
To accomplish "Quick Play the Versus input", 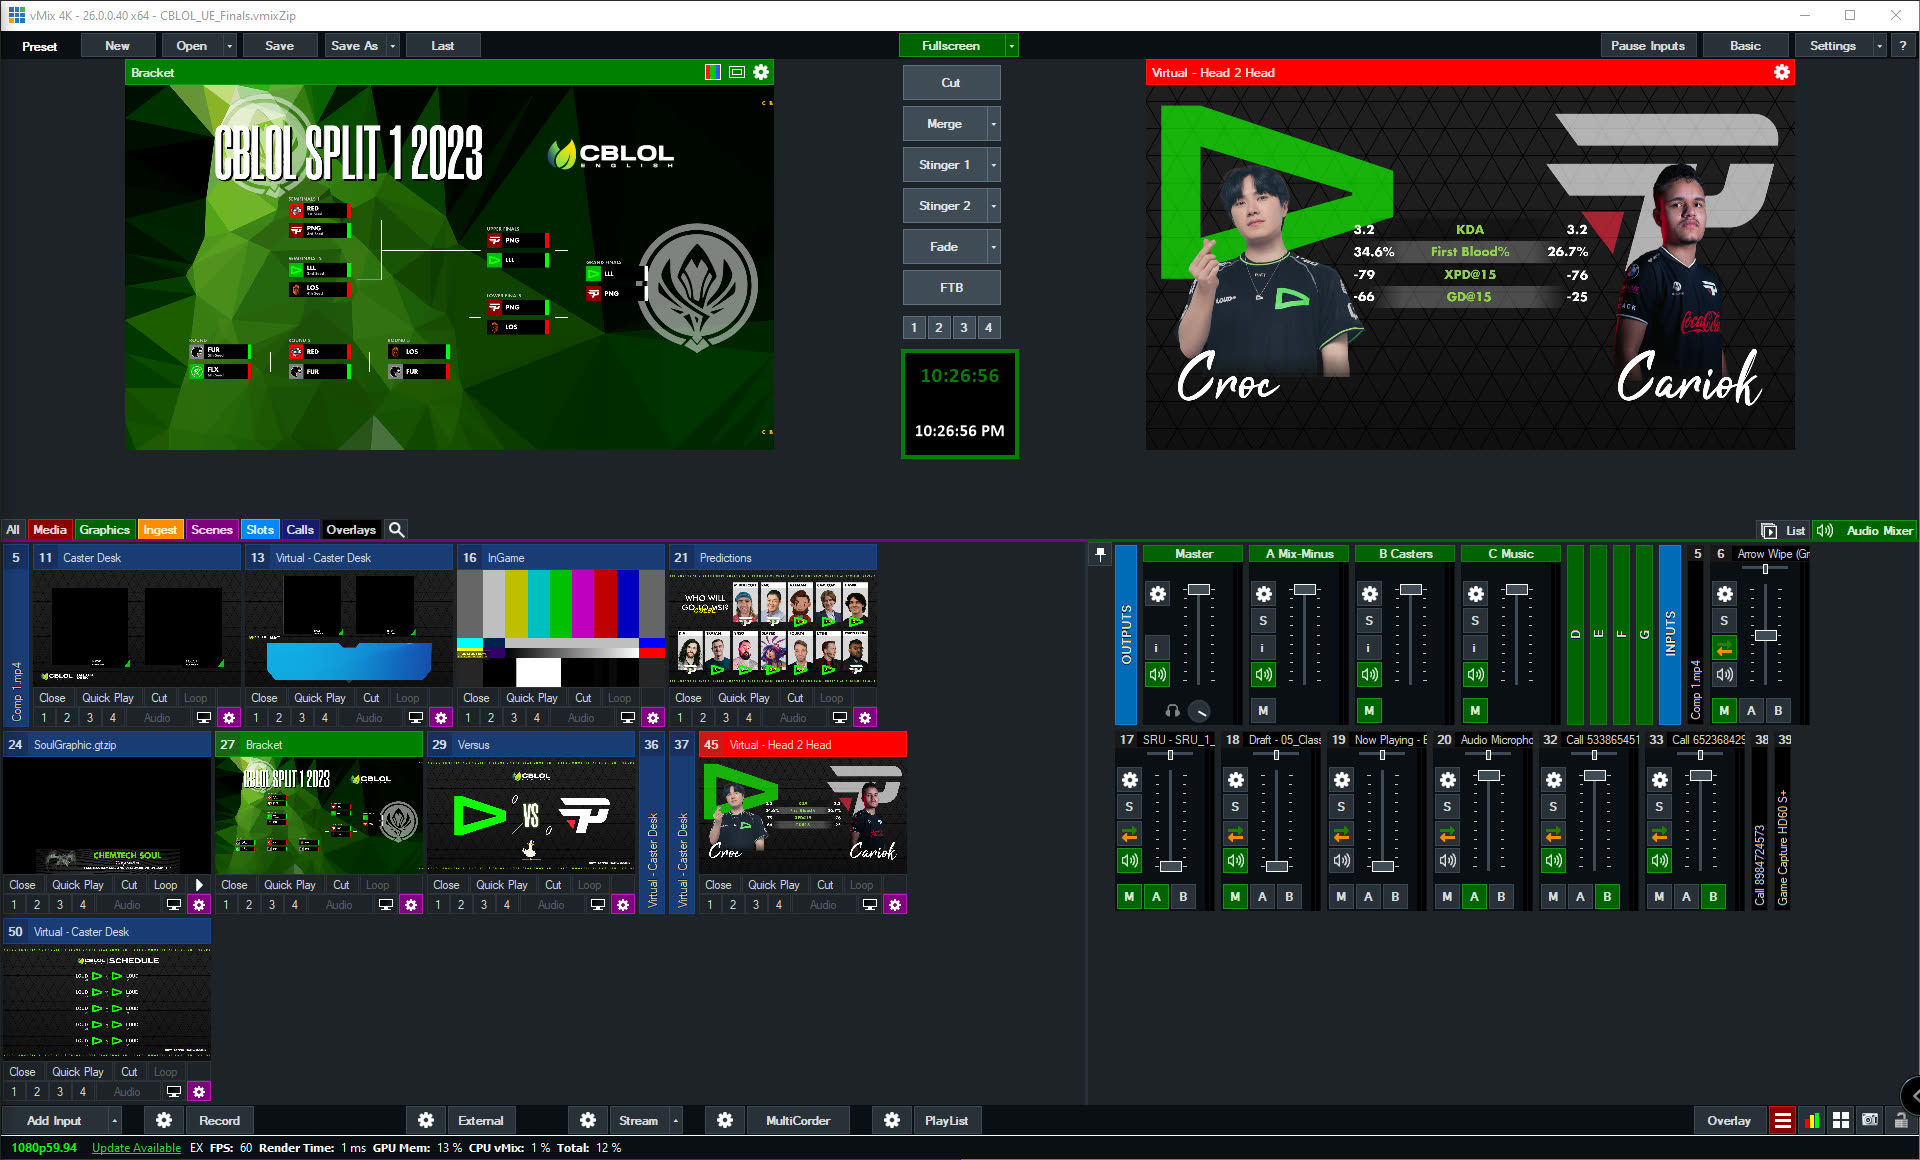I will [x=502, y=885].
